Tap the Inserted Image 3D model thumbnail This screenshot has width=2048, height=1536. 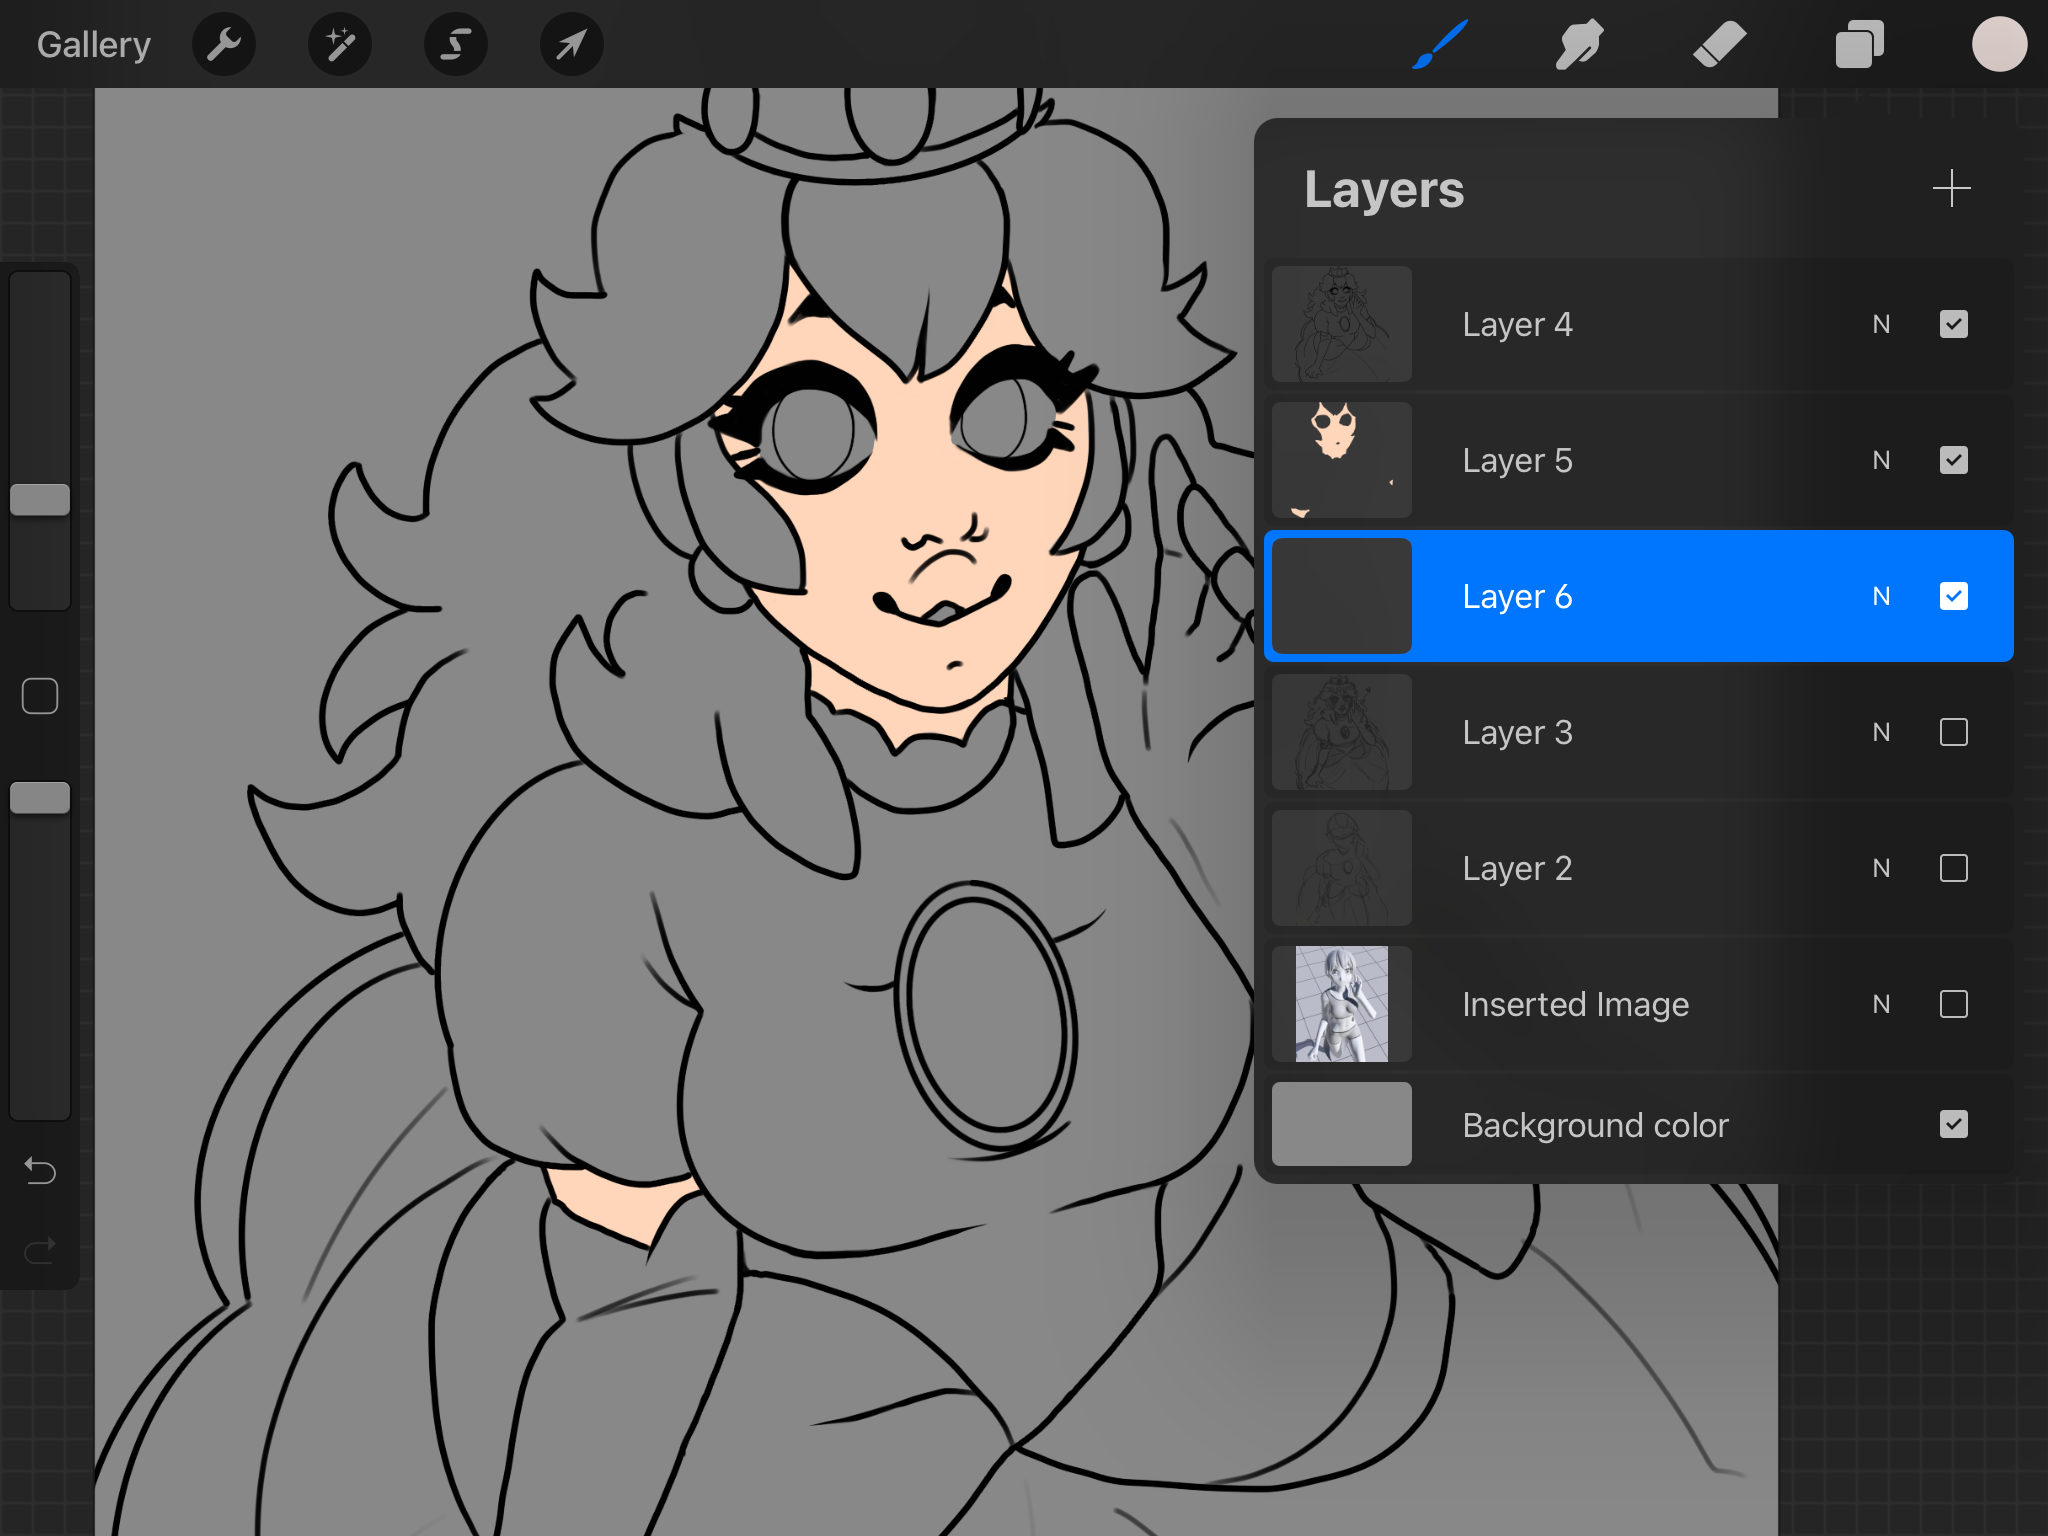point(1342,1004)
